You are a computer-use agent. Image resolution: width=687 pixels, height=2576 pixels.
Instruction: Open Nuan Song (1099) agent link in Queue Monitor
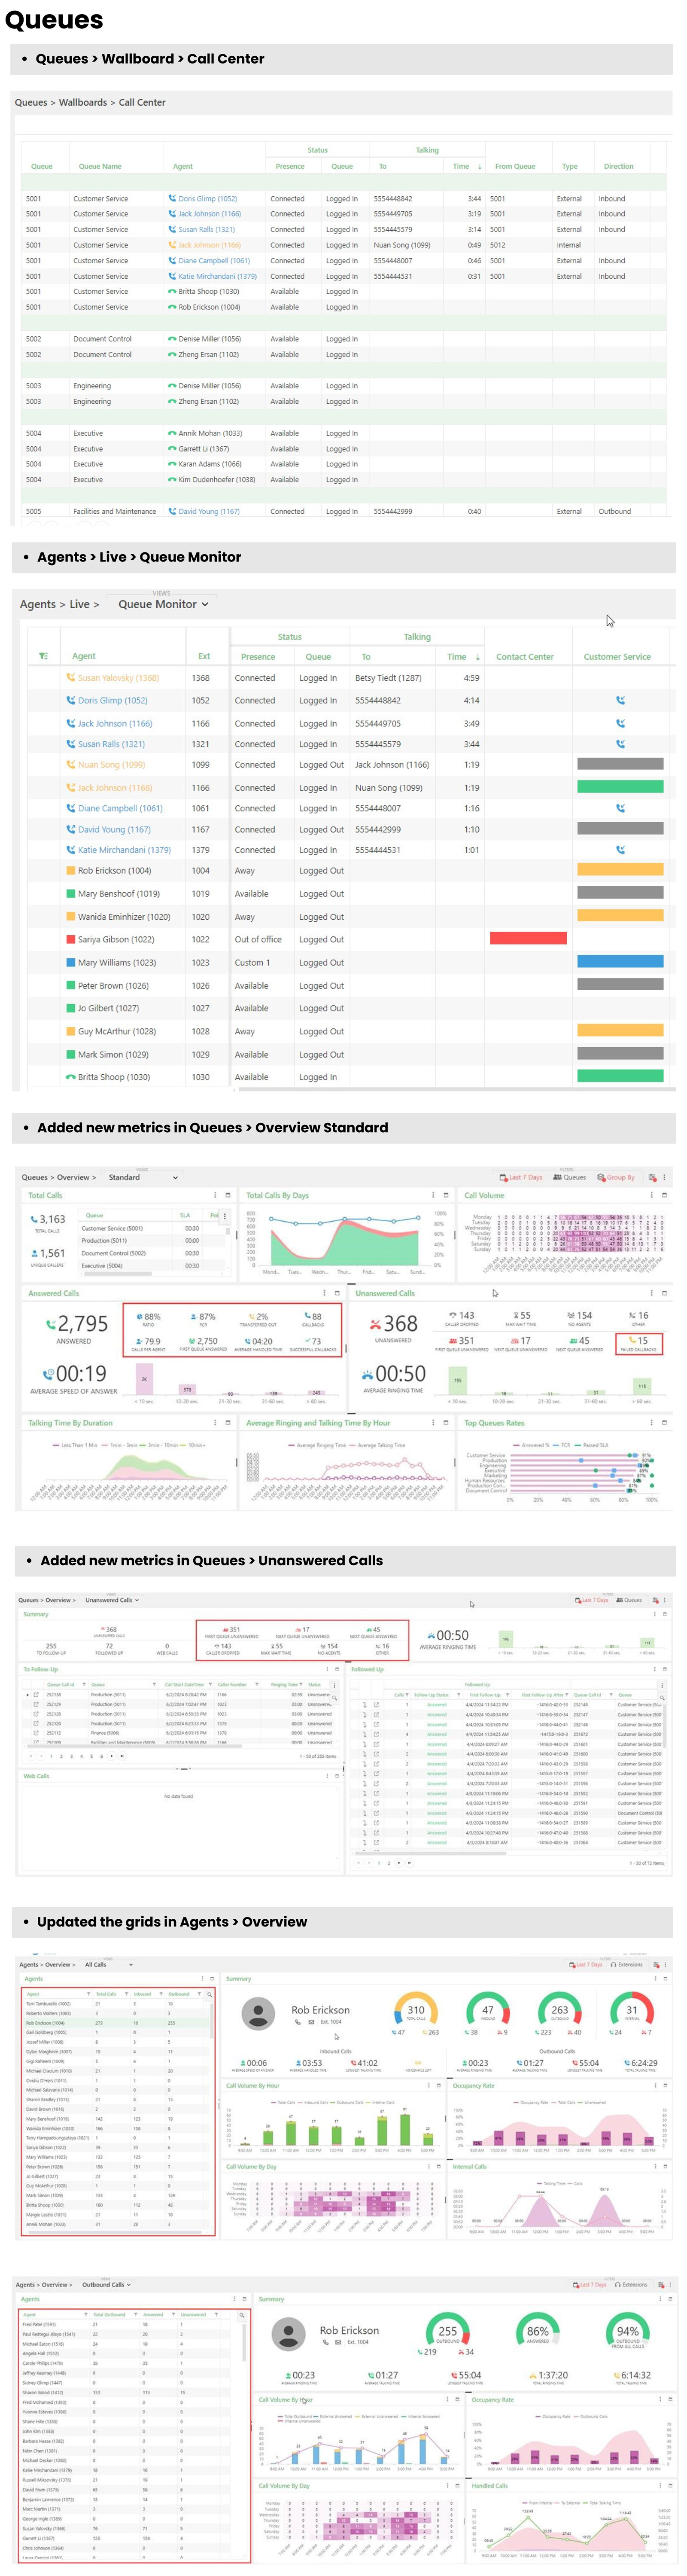coord(111,765)
